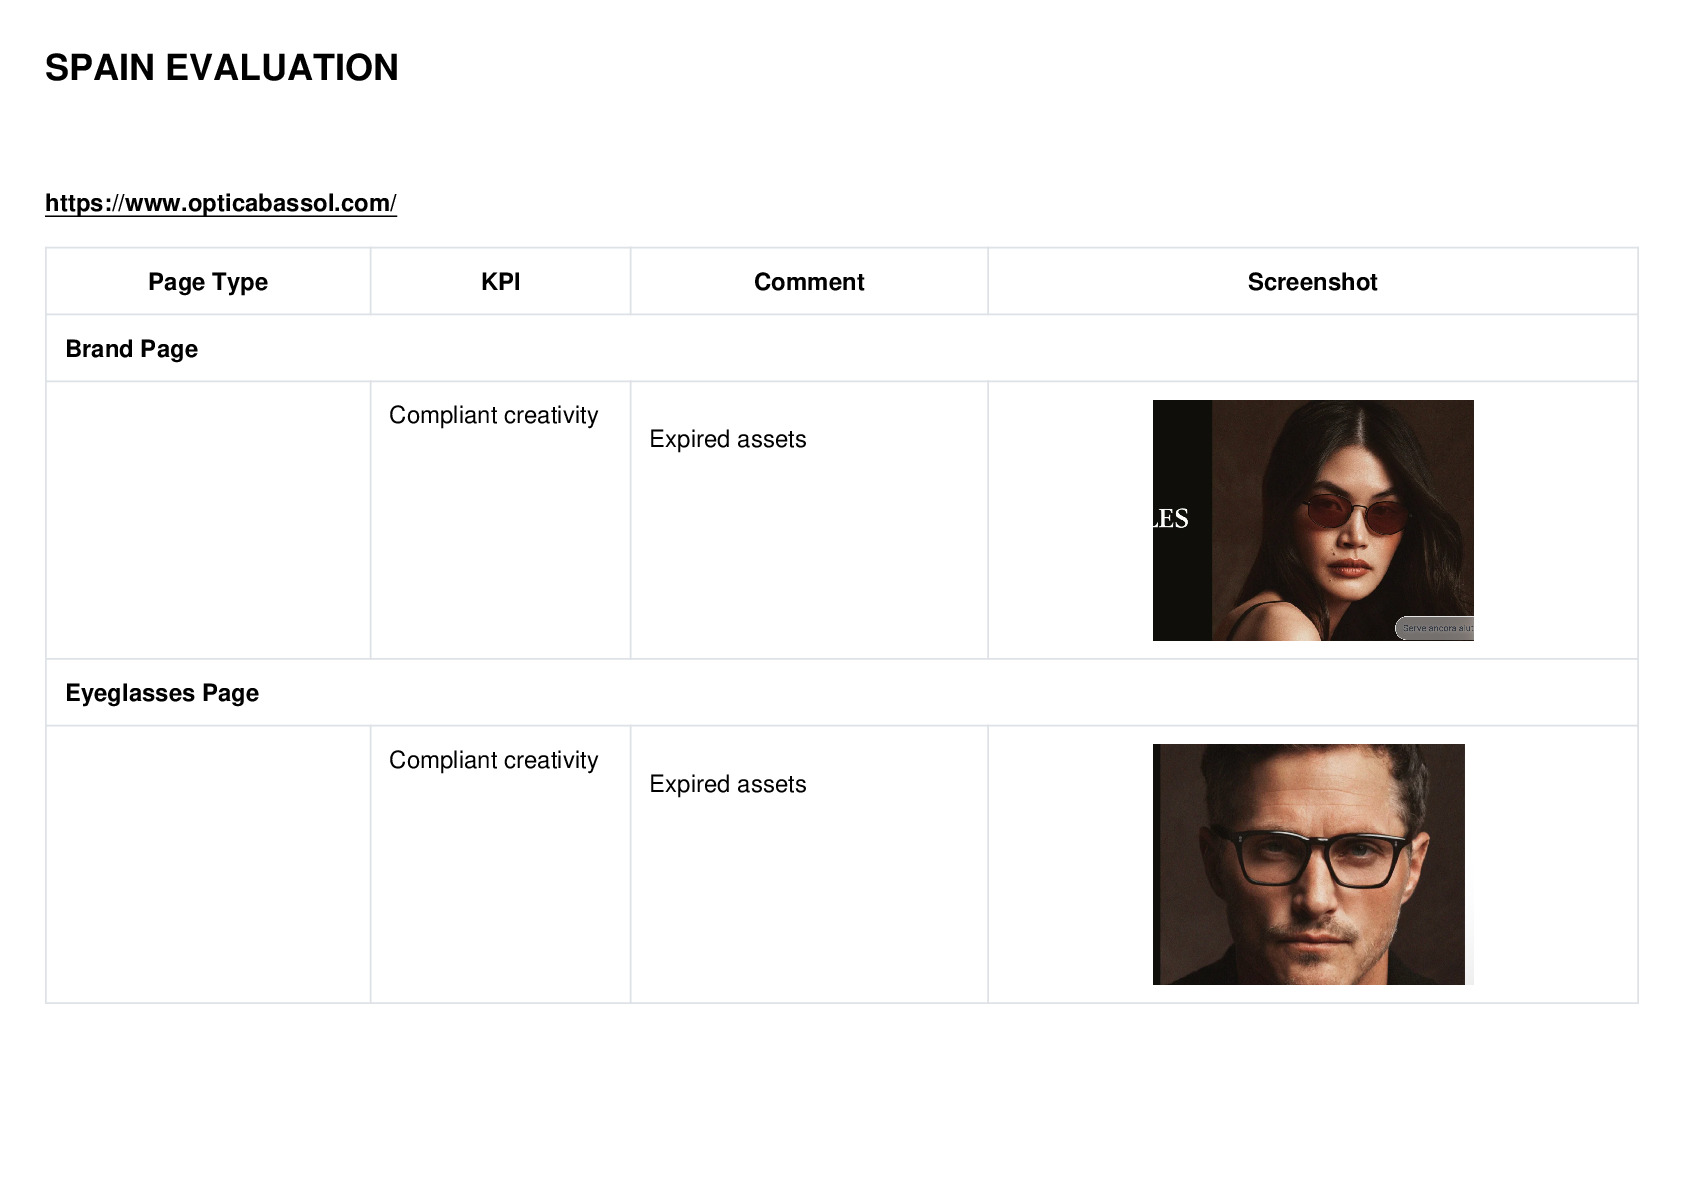Screen dimensions: 1684x1191
Task: Click the empty Page Type cell in the Brand row
Action: (x=208, y=520)
